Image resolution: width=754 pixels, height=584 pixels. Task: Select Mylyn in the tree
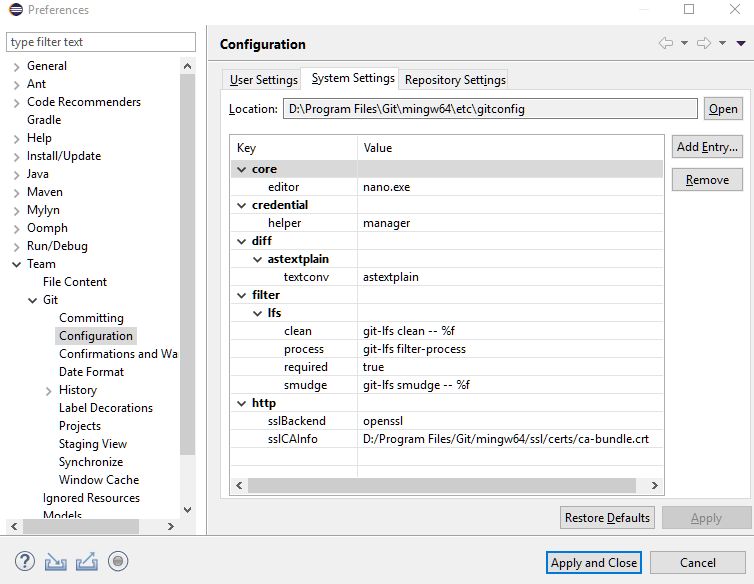coord(43,210)
